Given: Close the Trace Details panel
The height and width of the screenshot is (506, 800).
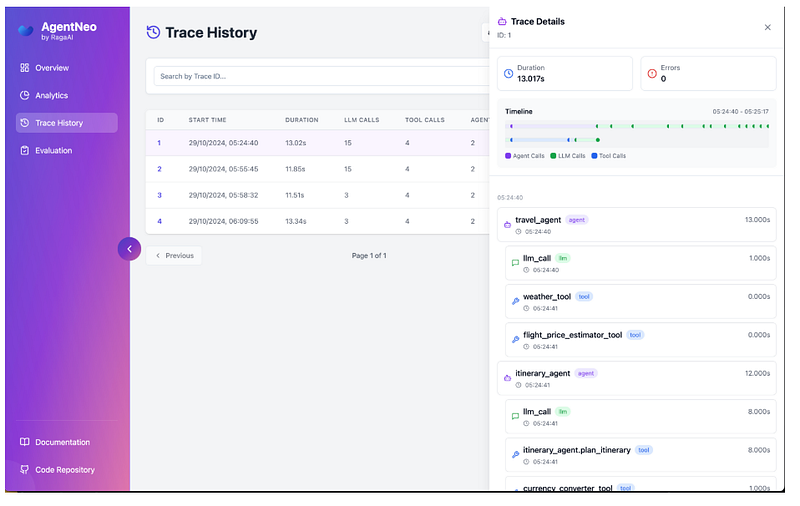Looking at the screenshot, I should tap(767, 27).
